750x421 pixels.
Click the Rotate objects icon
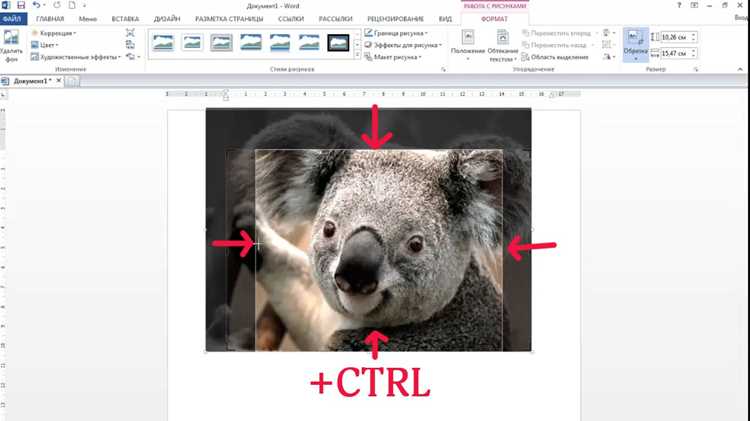tap(607, 57)
